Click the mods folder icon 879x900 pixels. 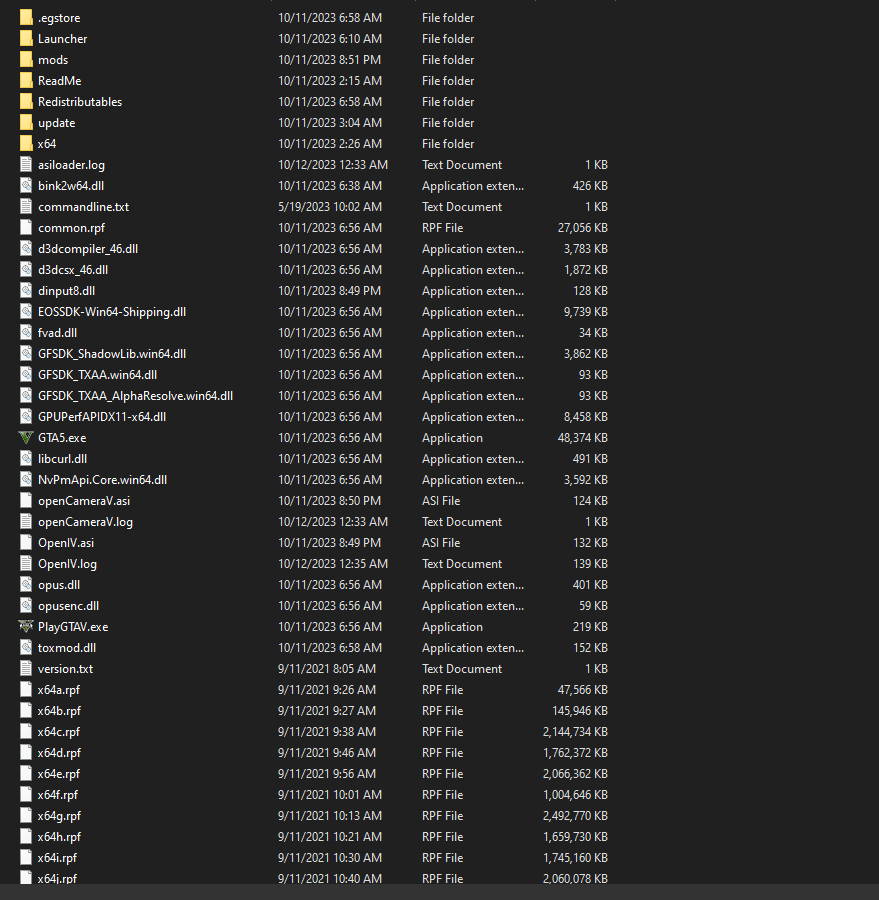pos(26,60)
